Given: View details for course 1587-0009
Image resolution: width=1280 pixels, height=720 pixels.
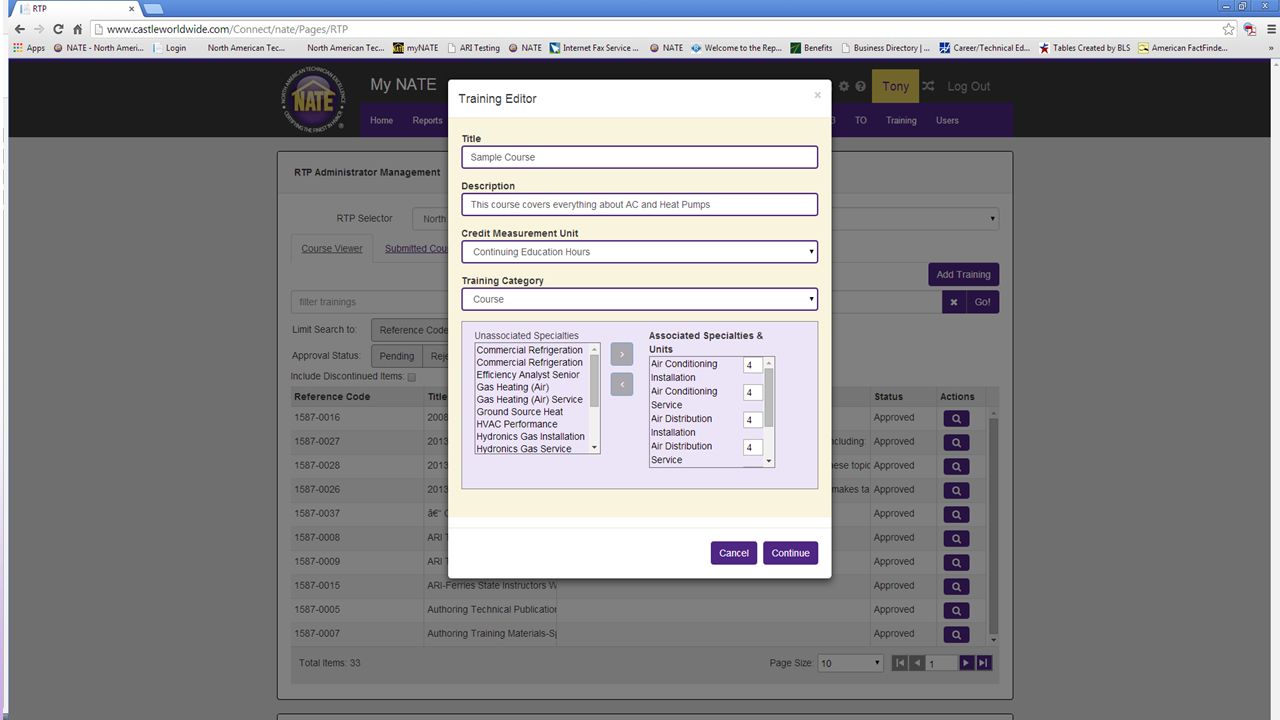Looking at the screenshot, I should [956, 562].
